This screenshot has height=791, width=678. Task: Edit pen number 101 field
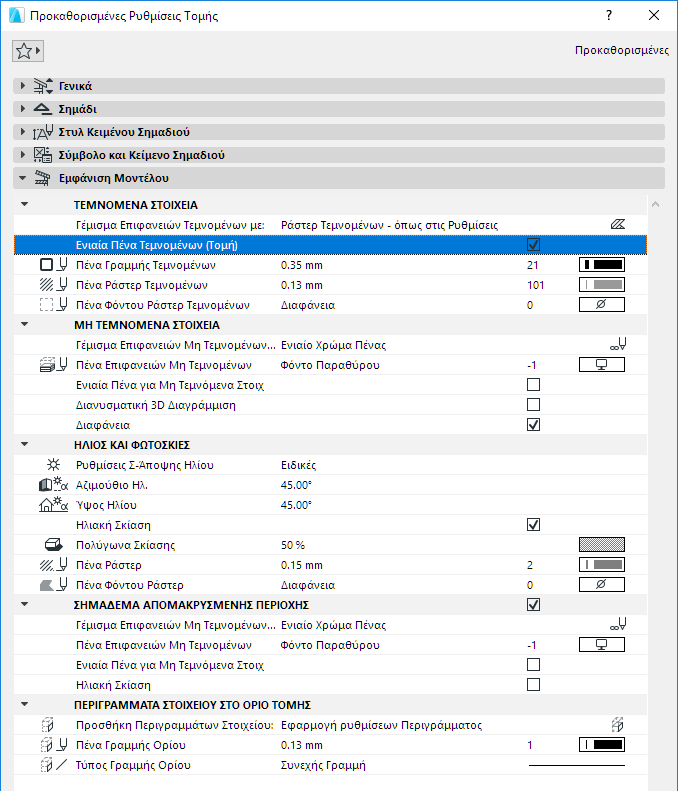pos(536,285)
